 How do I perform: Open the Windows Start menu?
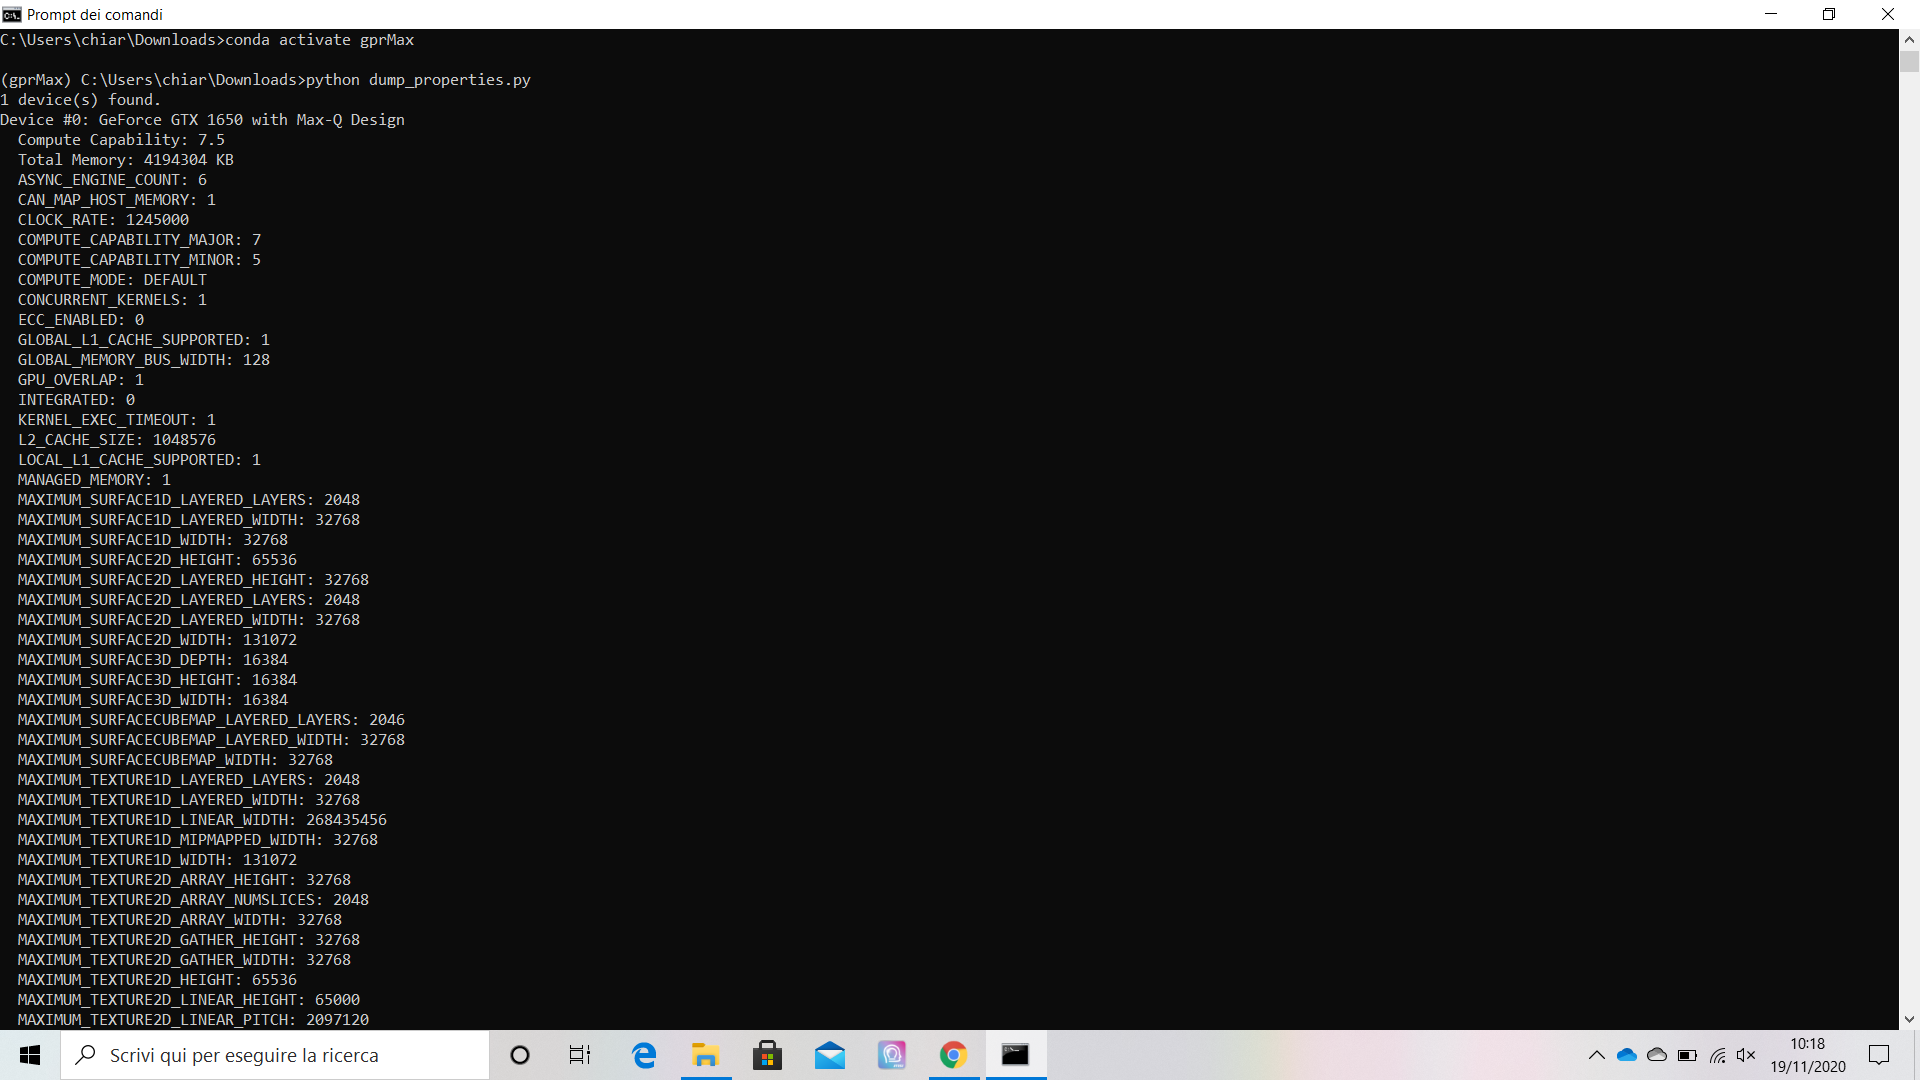[x=30, y=1055]
